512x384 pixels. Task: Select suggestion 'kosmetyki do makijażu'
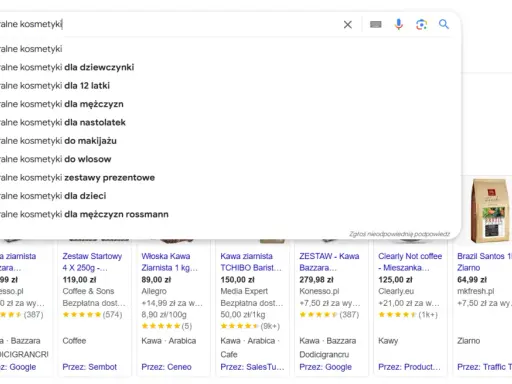coord(230,141)
